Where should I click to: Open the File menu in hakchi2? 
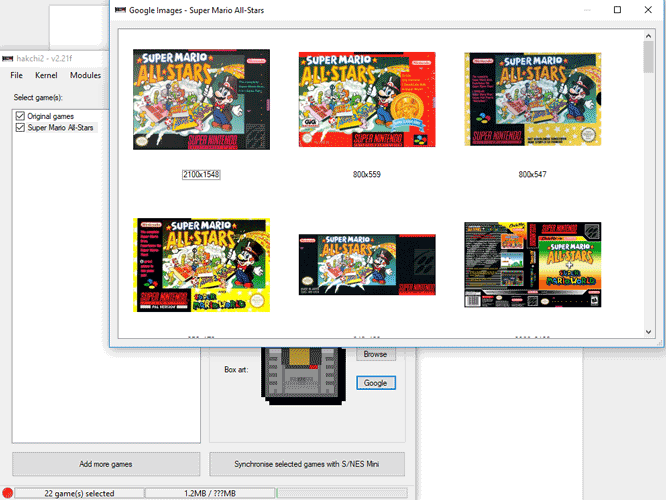tap(17, 75)
